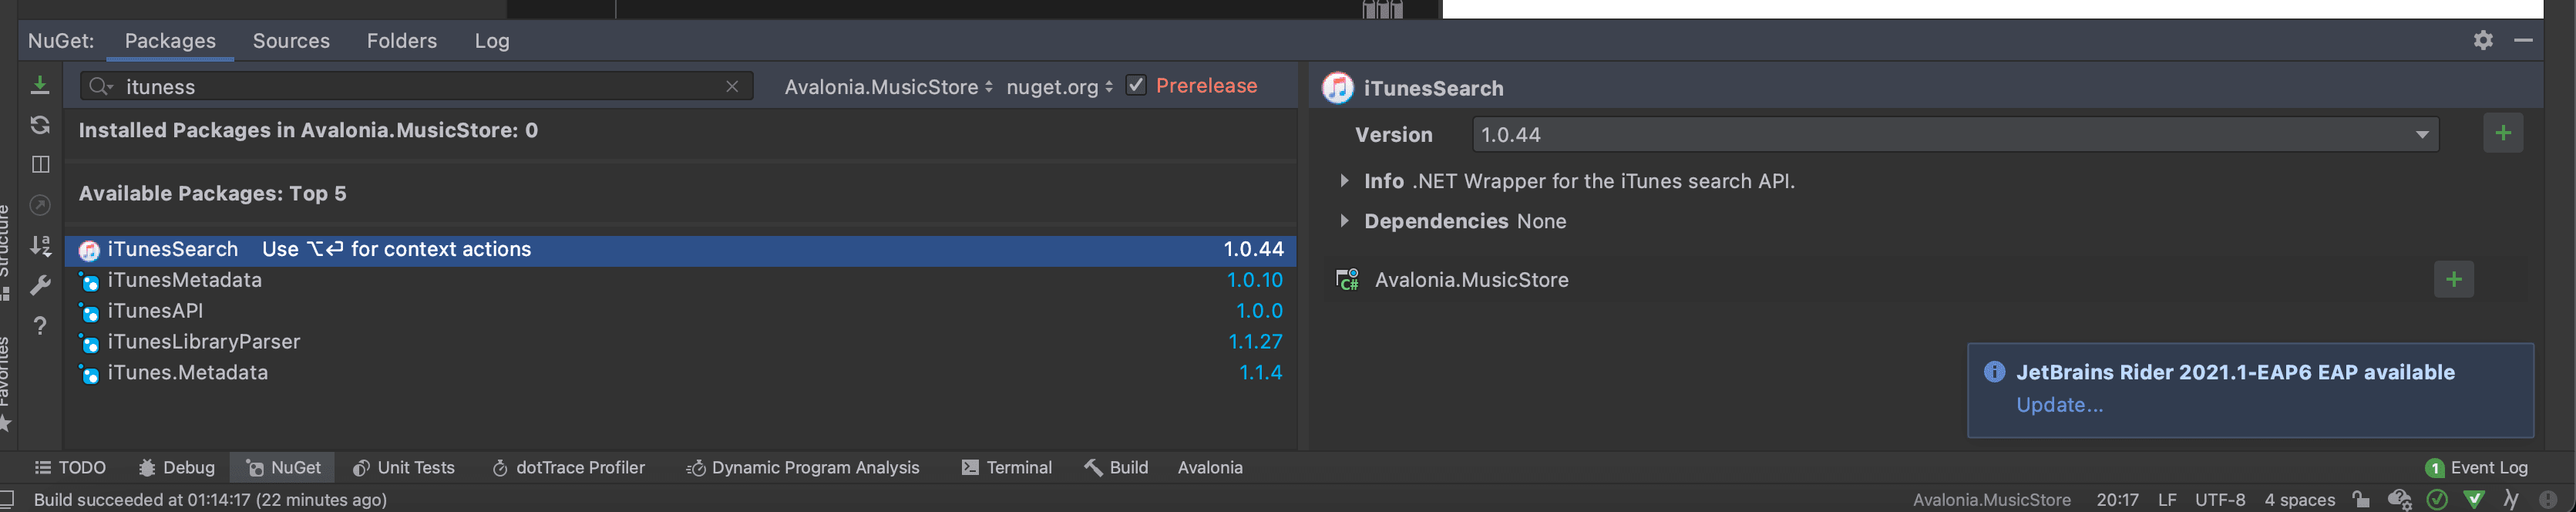
Task: Clear the search field with X button
Action: [732, 87]
